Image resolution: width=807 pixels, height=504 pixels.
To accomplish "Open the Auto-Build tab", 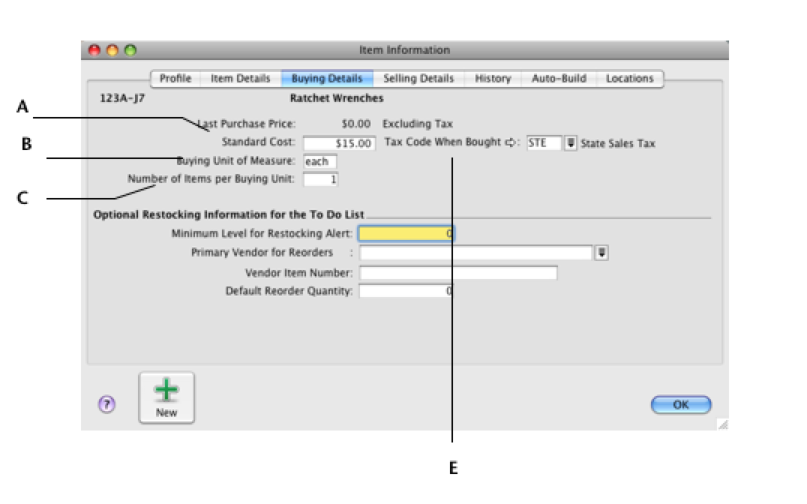I will coord(558,78).
